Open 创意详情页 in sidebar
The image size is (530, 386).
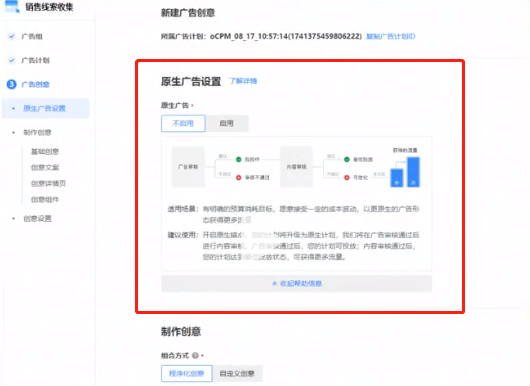coord(48,184)
